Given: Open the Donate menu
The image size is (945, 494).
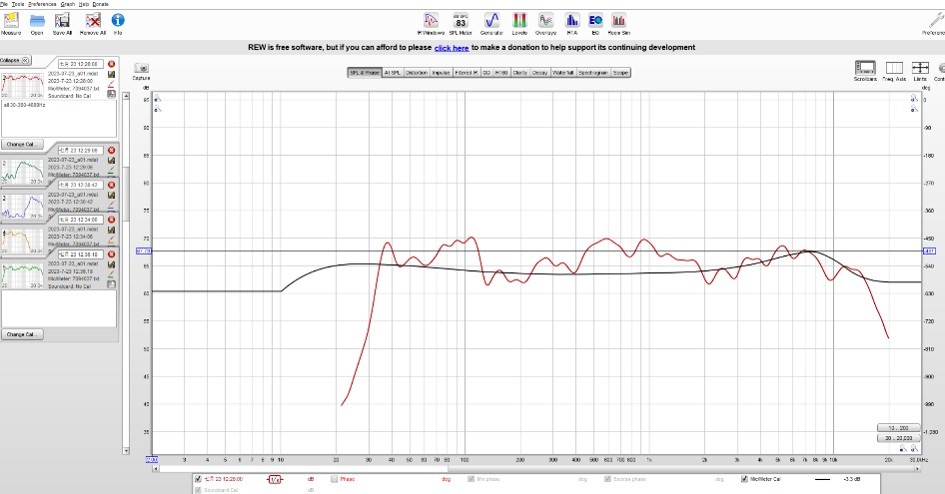Looking at the screenshot, I should click(x=101, y=4).
